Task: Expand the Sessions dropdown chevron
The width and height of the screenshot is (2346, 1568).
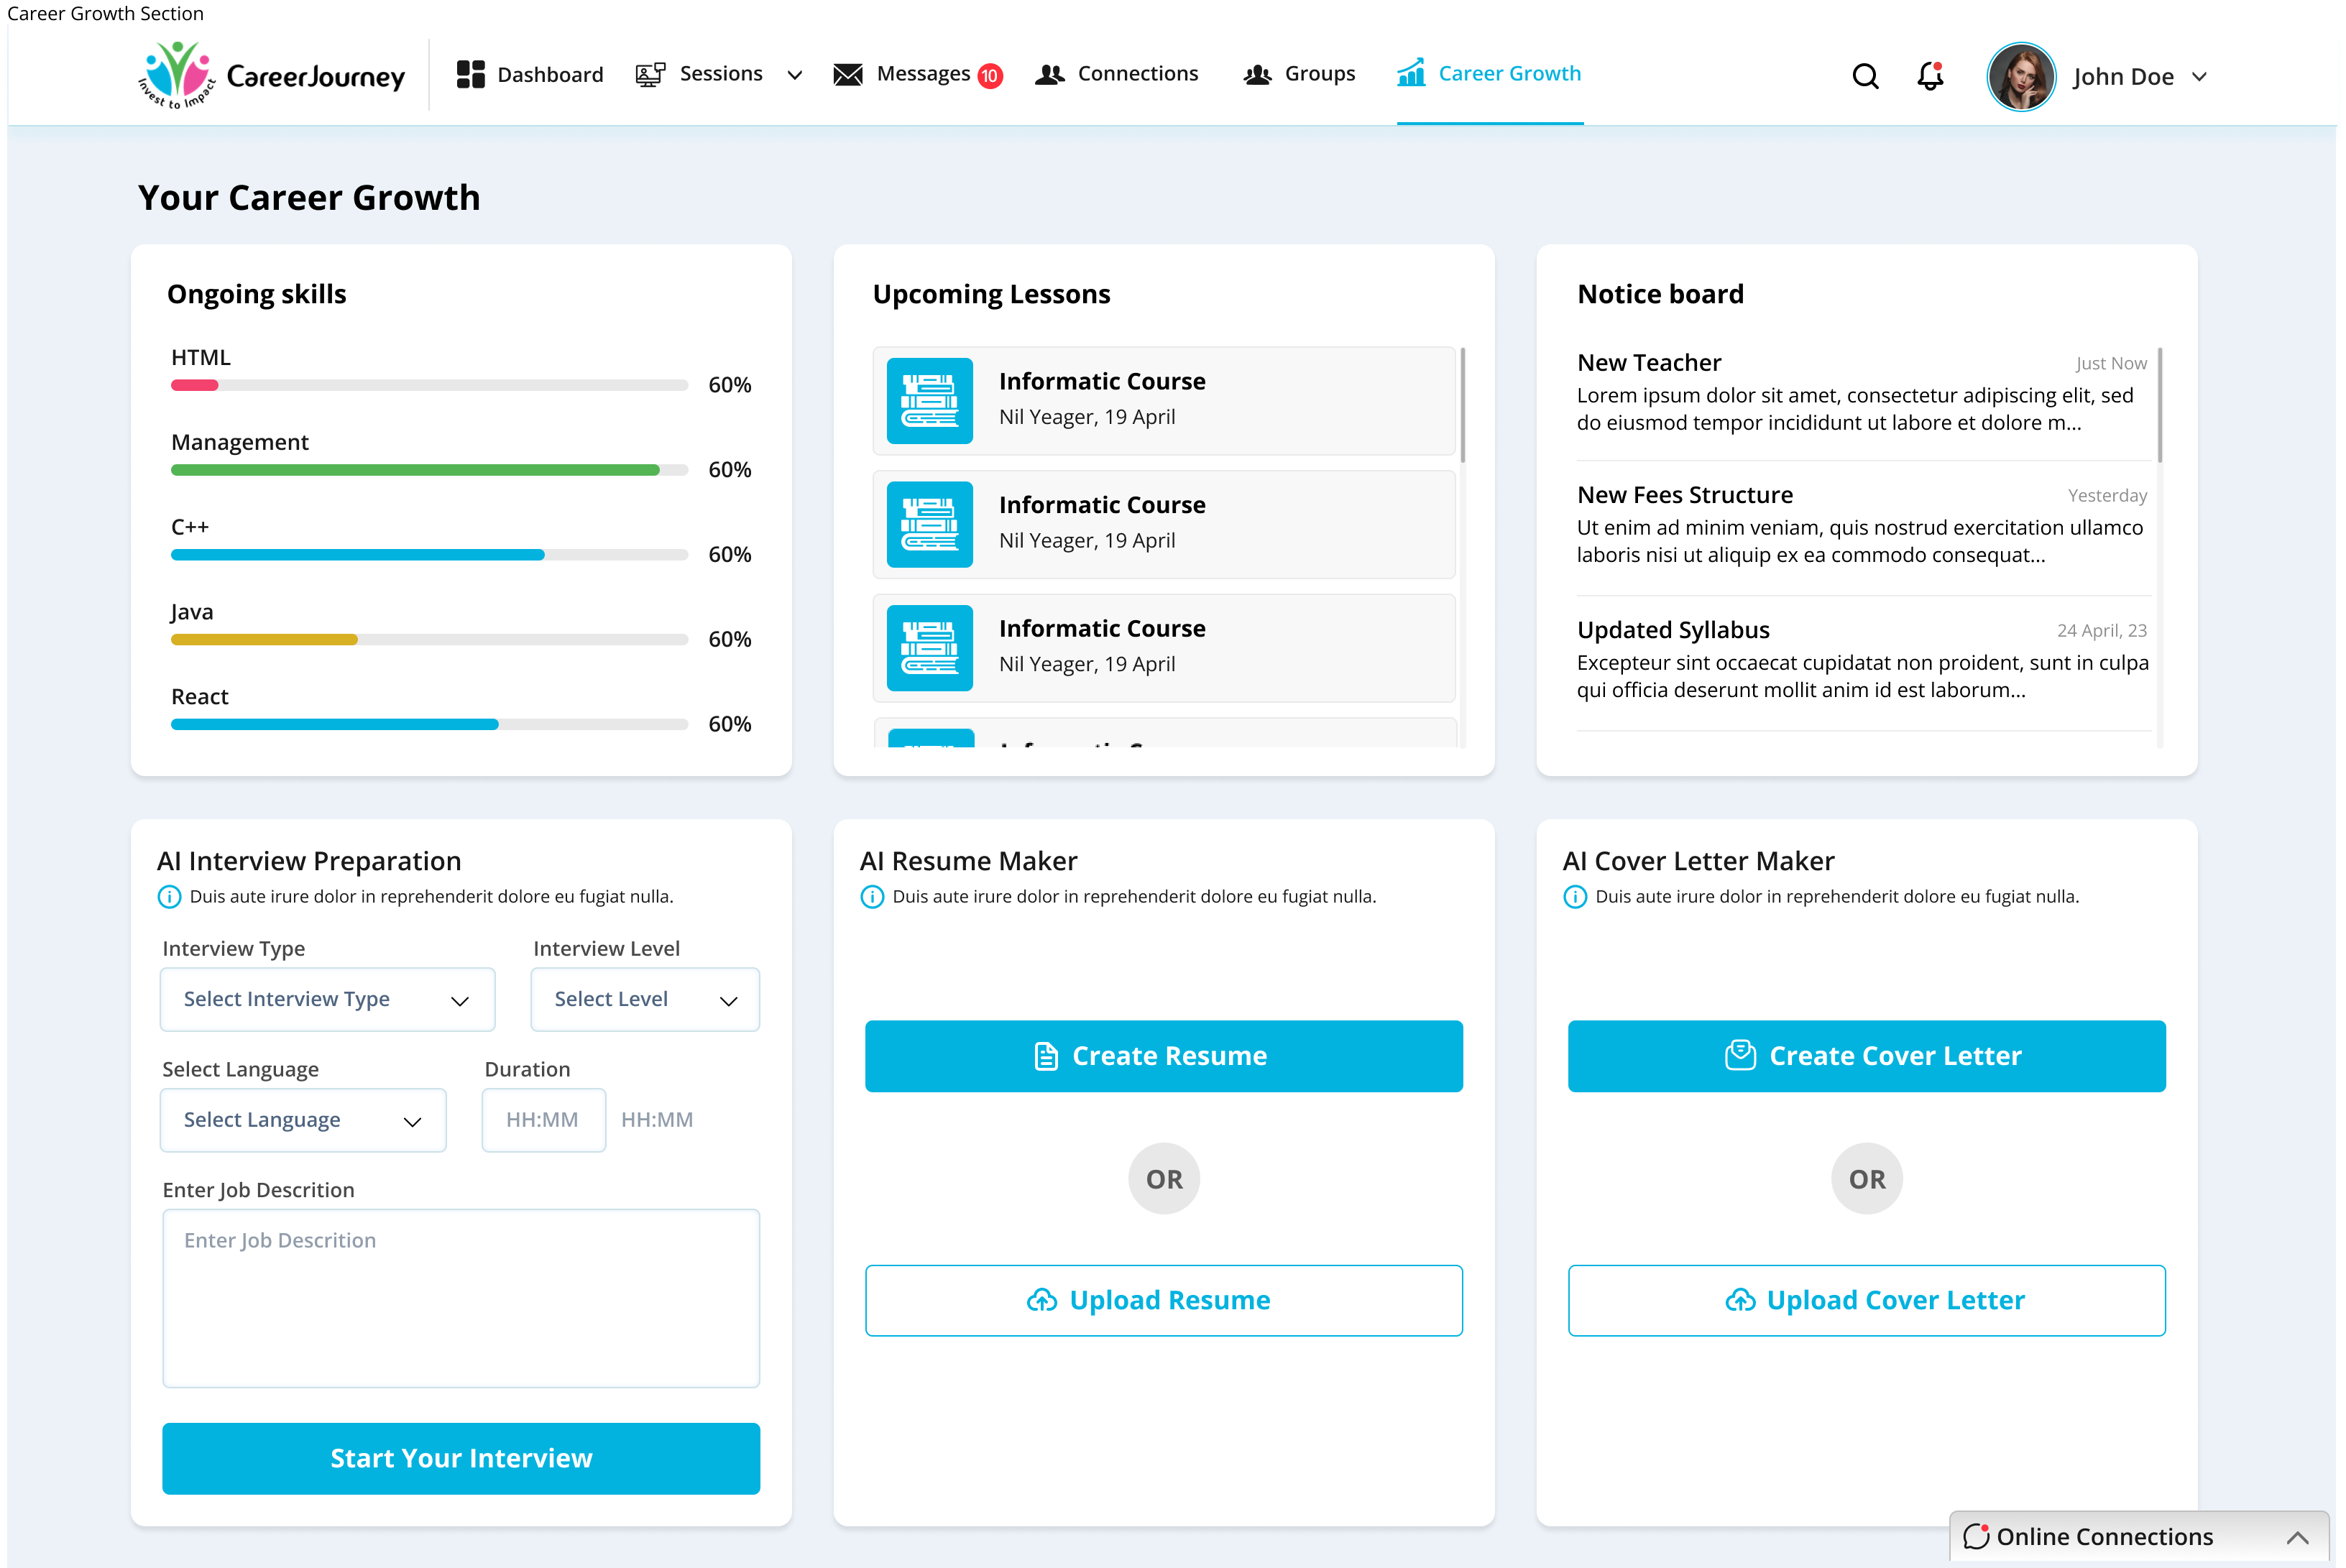Action: point(795,75)
